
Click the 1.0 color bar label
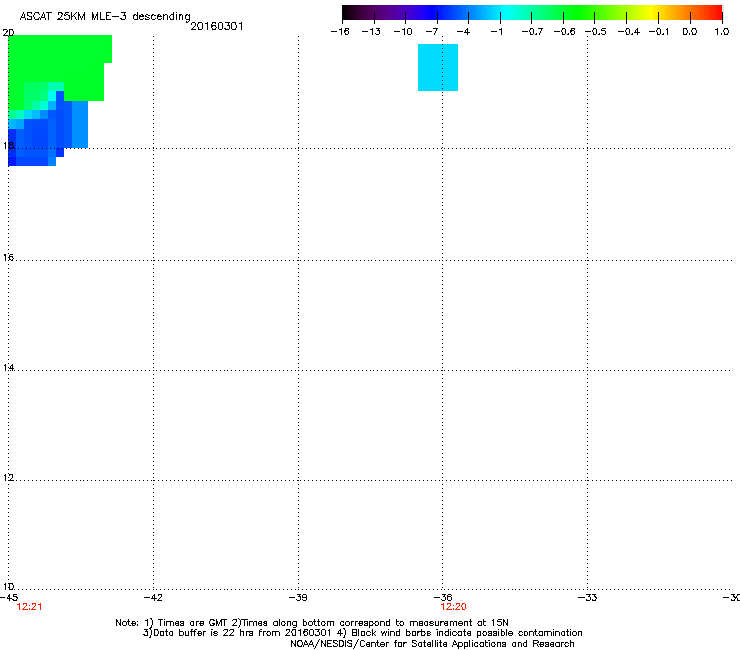(x=722, y=32)
